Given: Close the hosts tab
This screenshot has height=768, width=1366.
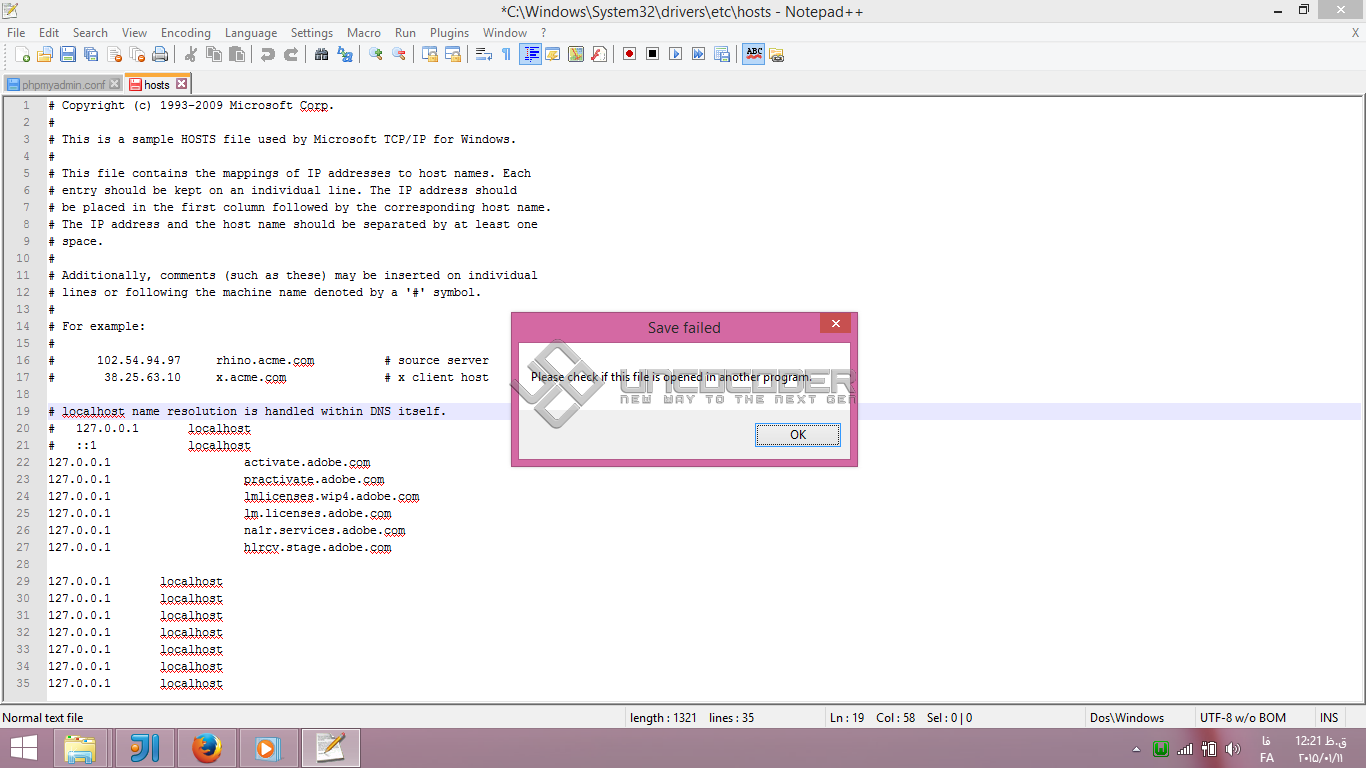Looking at the screenshot, I should 181,85.
